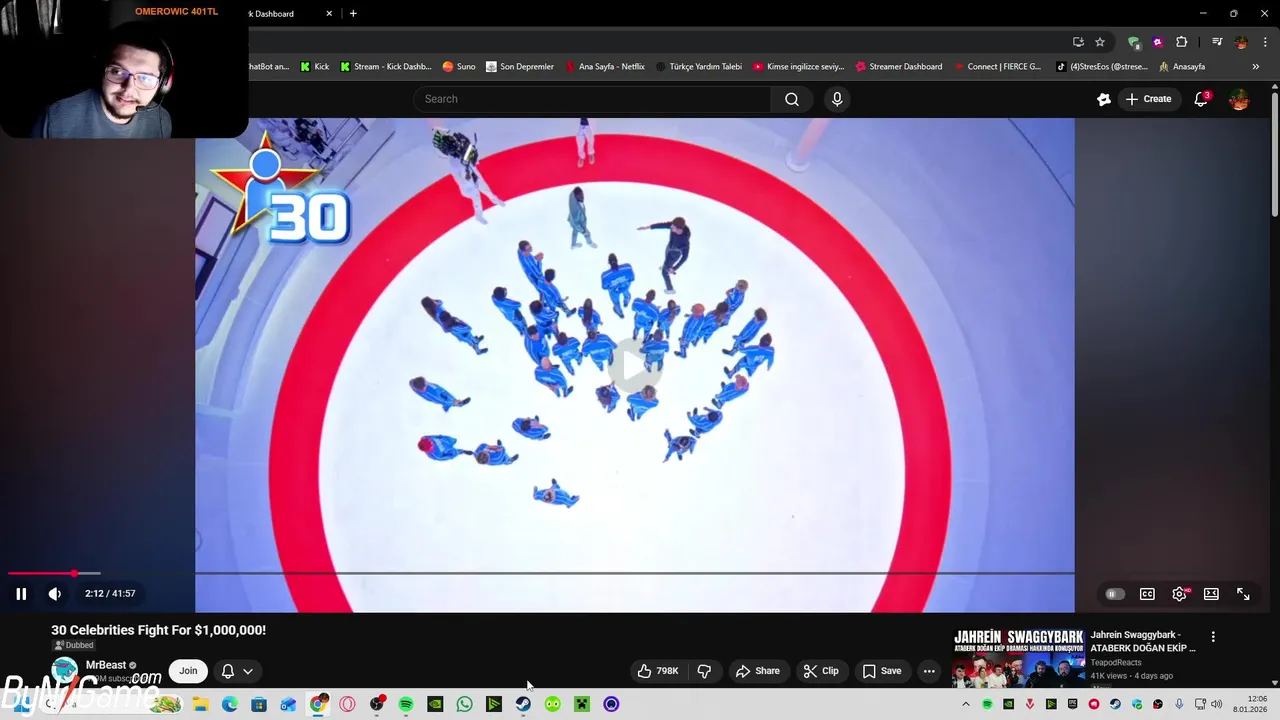Open Steam from the taskbar
The image size is (1280, 720).
(x=523, y=704)
